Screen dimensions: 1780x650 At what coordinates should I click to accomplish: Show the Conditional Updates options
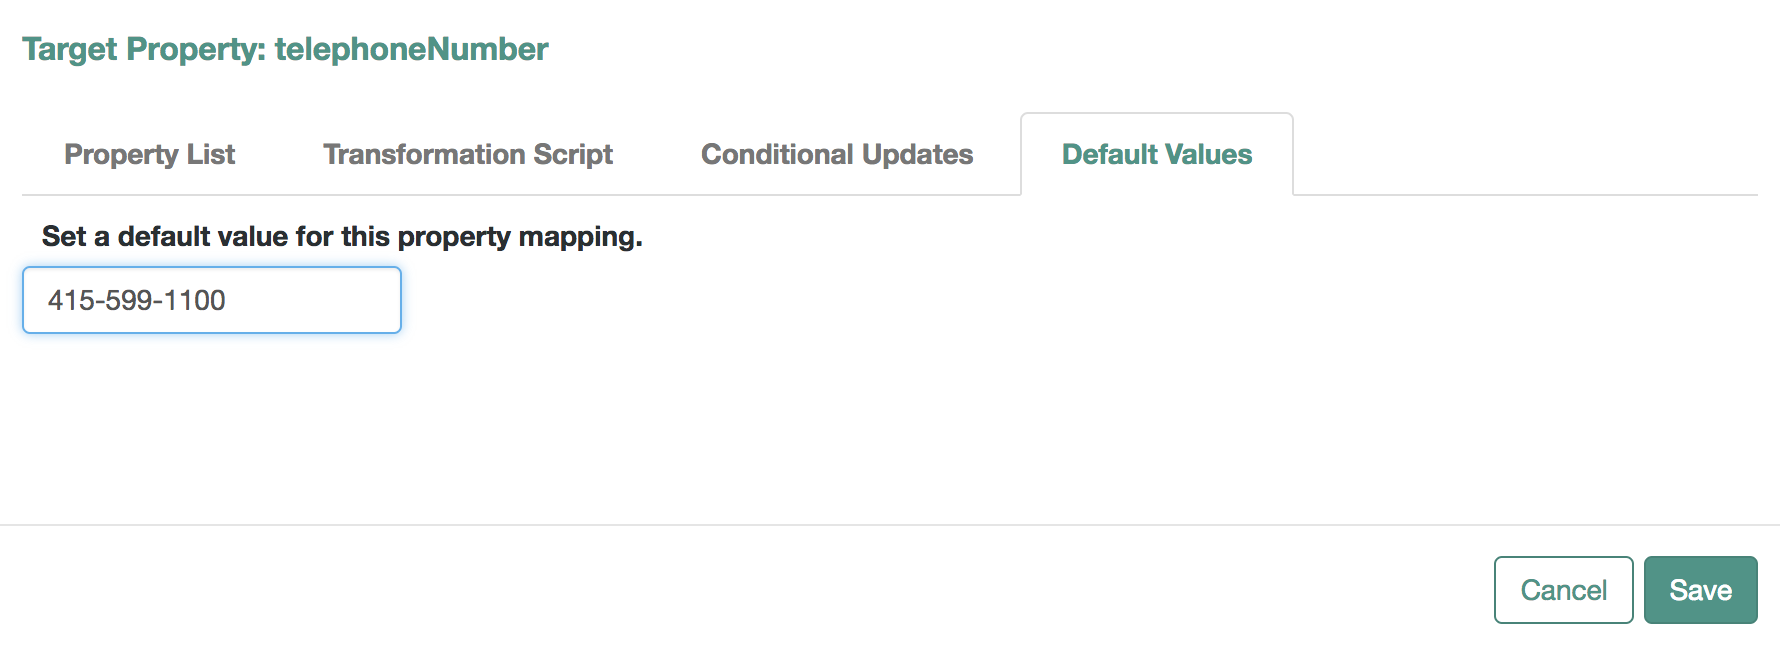pos(837,154)
